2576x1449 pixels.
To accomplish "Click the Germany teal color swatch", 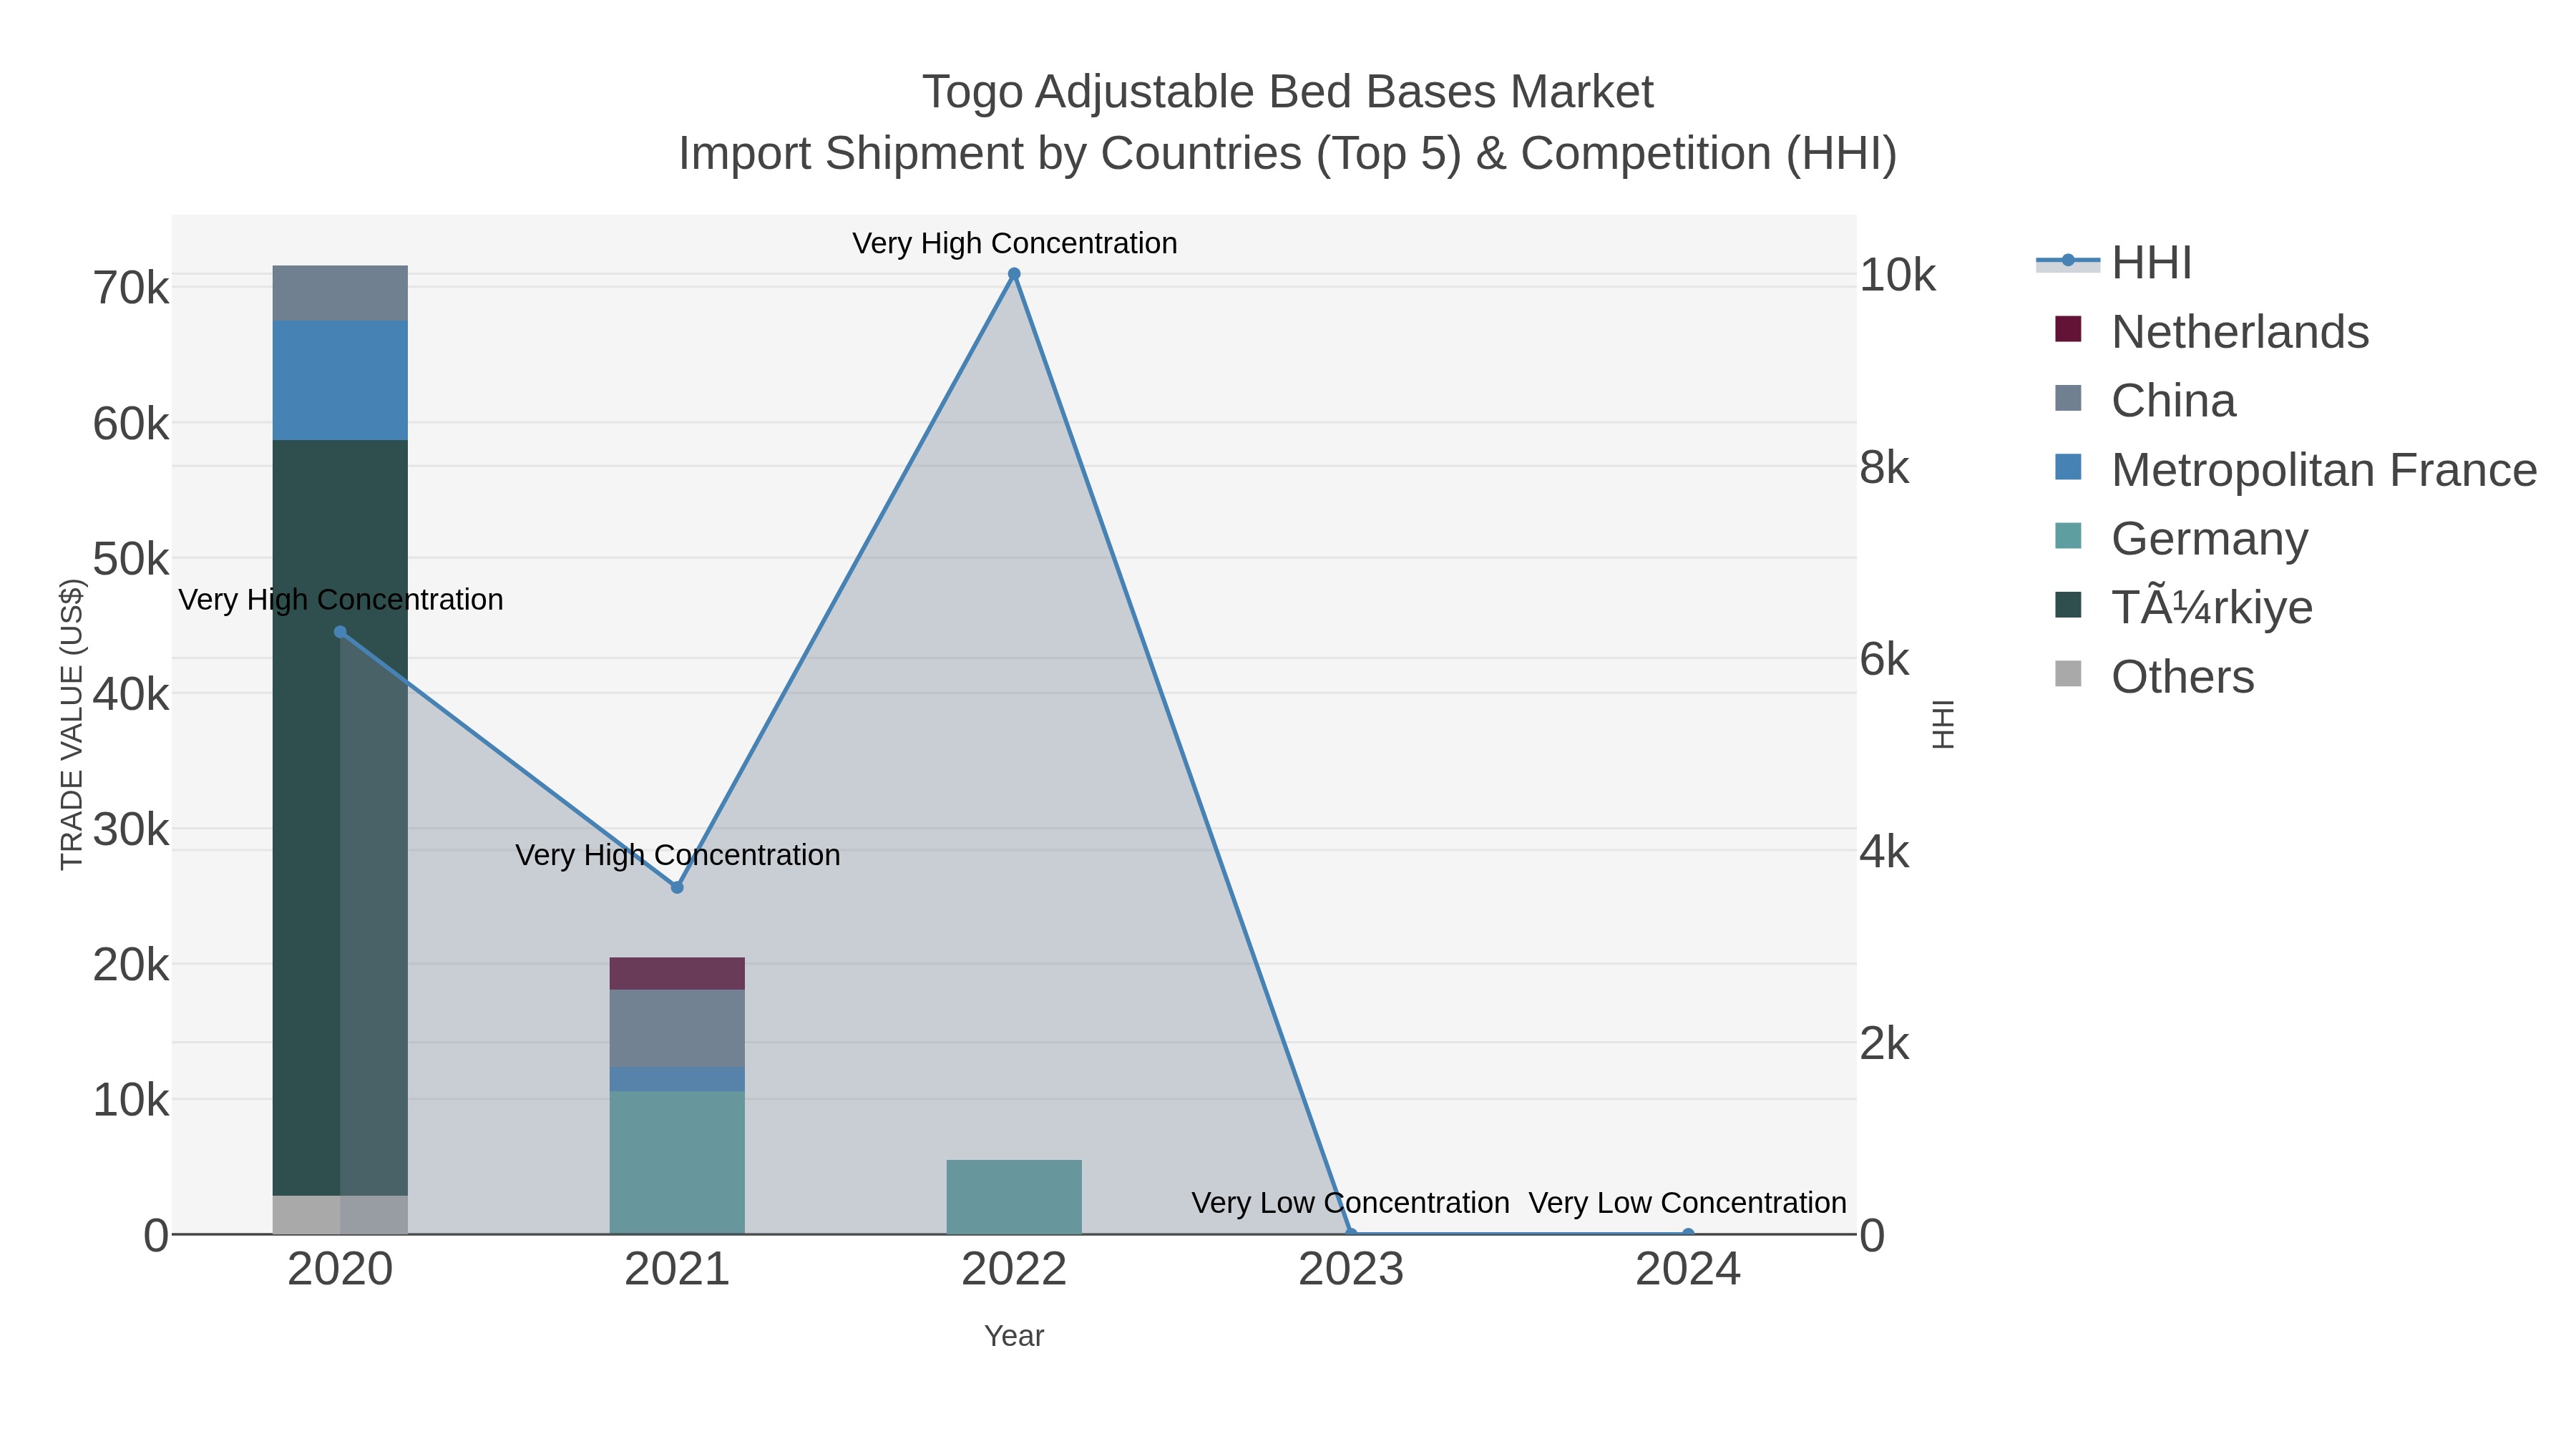I will 2068,536.
